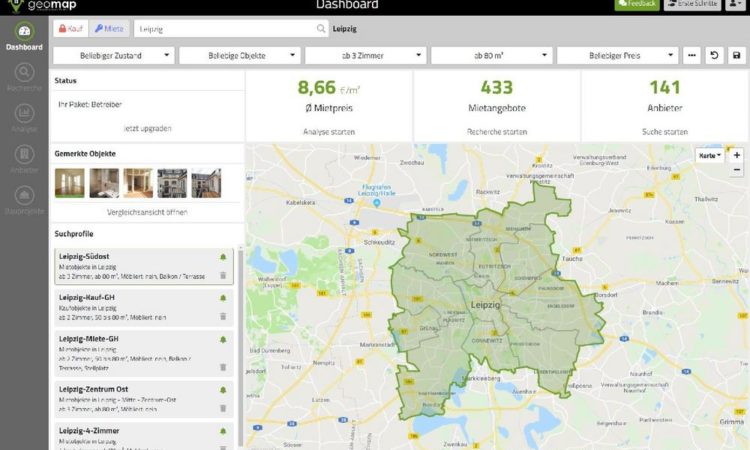Image resolution: width=750 pixels, height=450 pixels.
Task: Click the 433 Mietangebote value
Action: (497, 88)
